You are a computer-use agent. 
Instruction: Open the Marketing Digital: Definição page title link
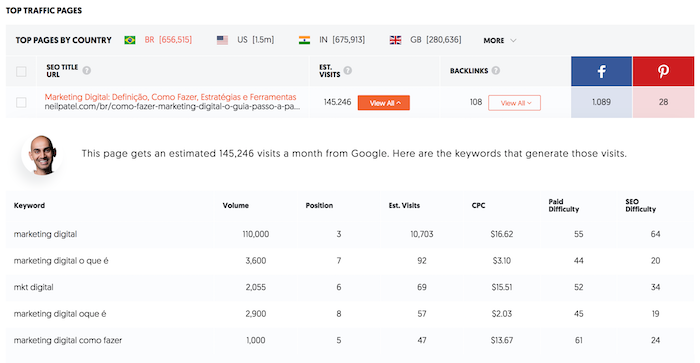pyautogui.click(x=171, y=97)
